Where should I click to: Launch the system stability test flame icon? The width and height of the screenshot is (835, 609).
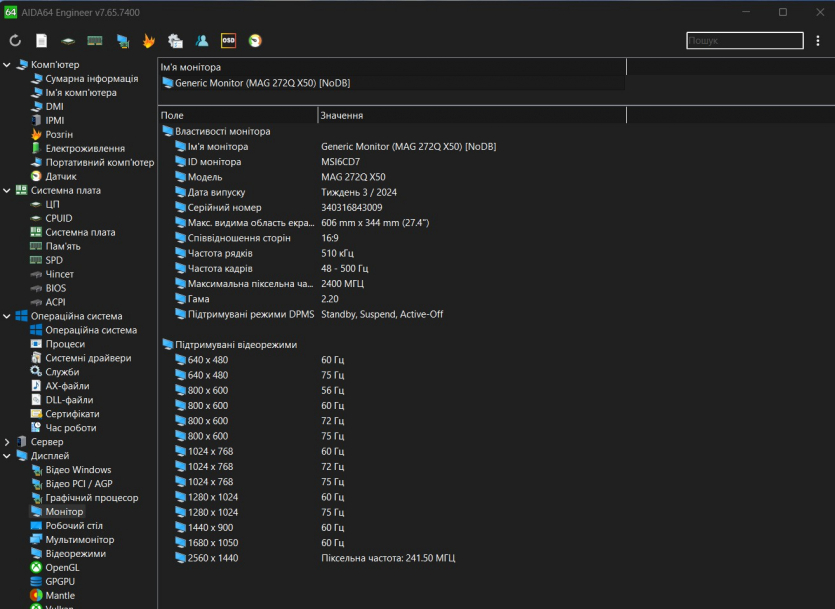(x=149, y=41)
